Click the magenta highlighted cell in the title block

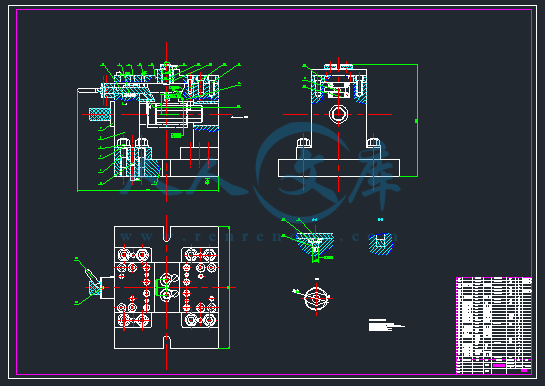click(x=499, y=366)
